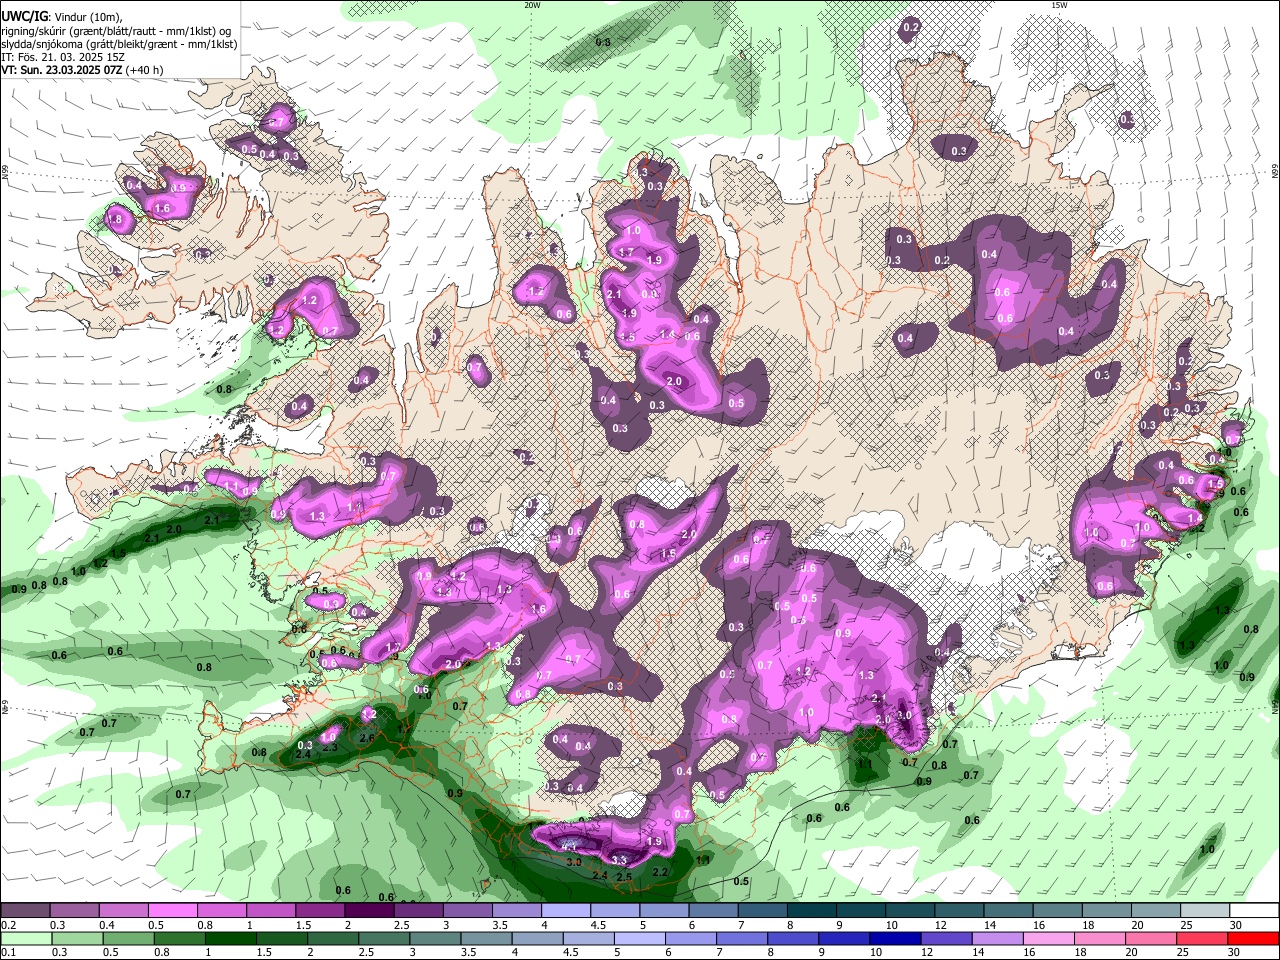Click the '1.7' value in the northern snow band
The image size is (1280, 960).
tap(627, 252)
